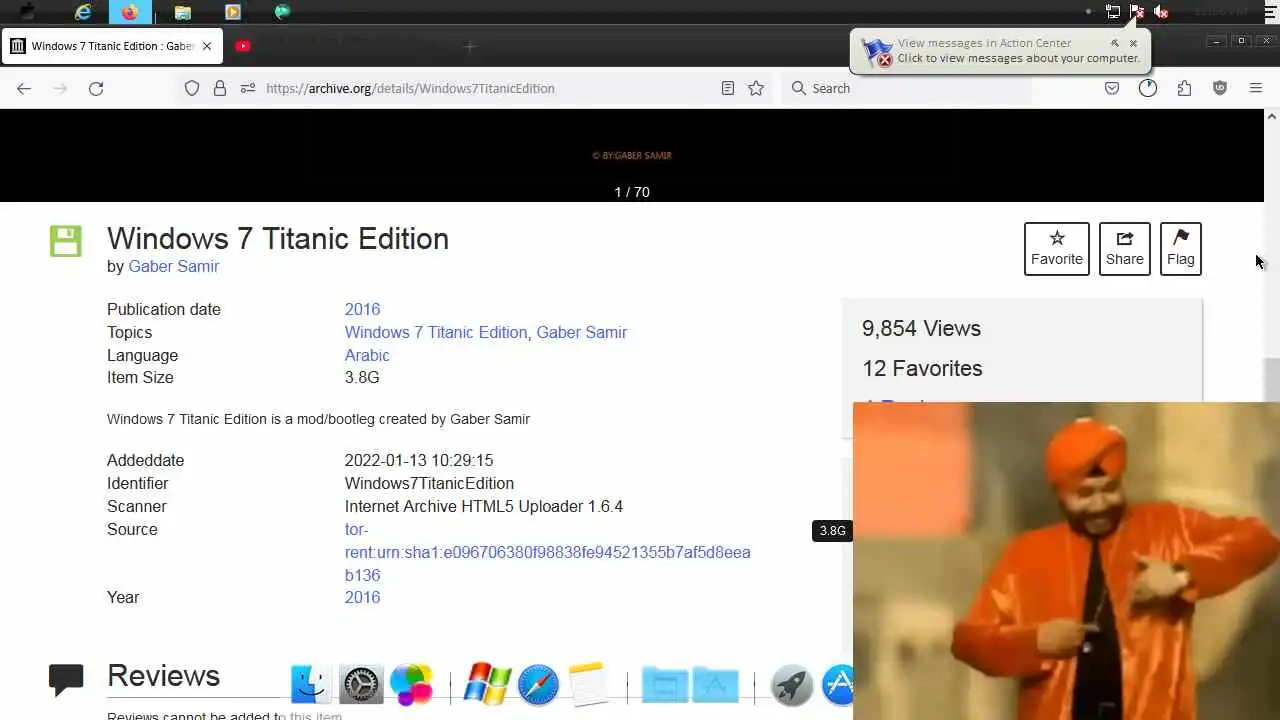Launch Safari compass from the dock
The image size is (1280, 720).
[x=538, y=685]
